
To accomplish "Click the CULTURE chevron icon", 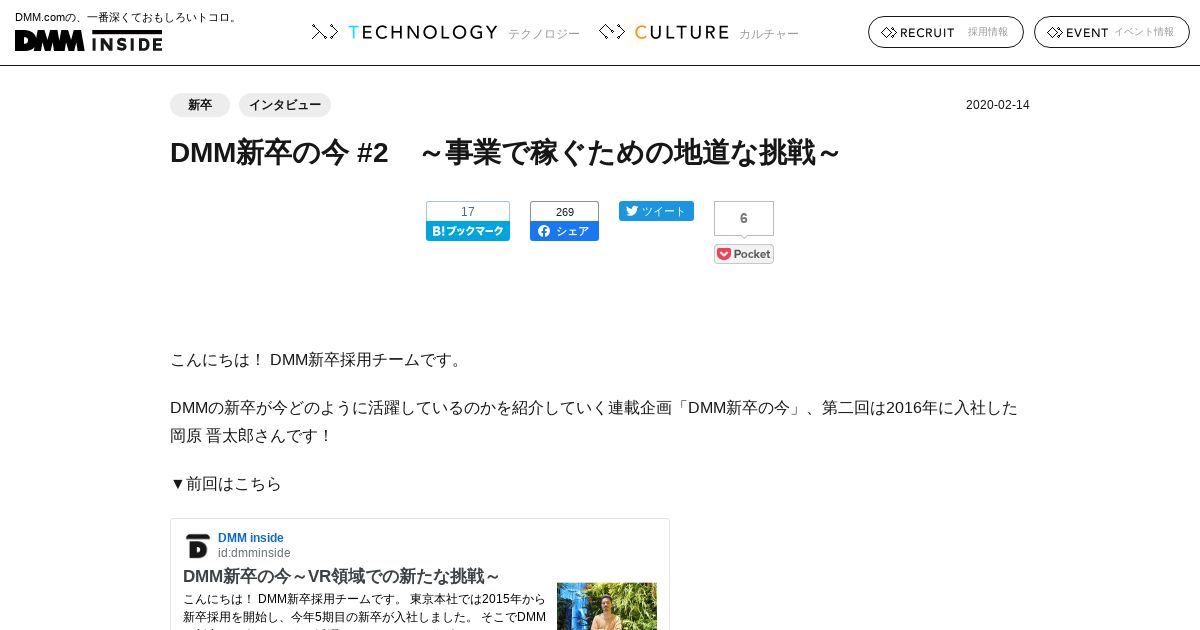I will point(612,32).
